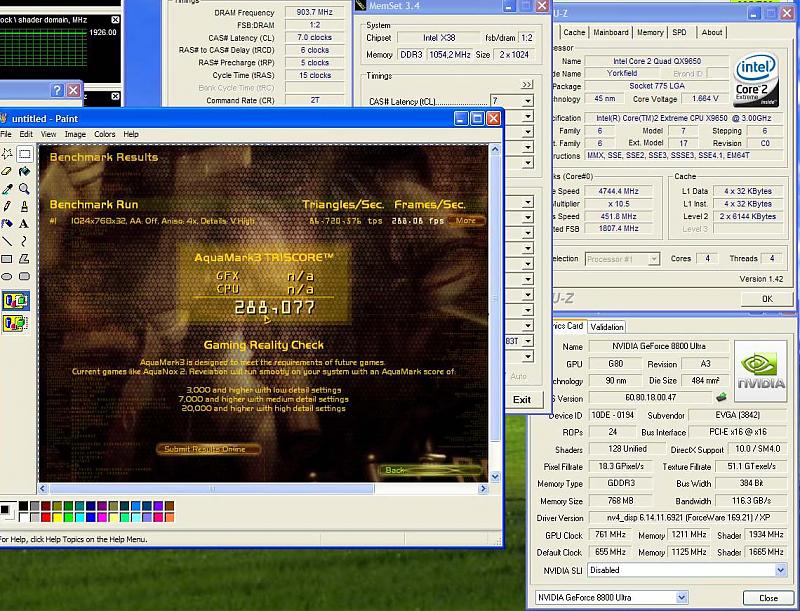This screenshot has height=611, width=800.
Task: Choose the rectangular Select tool in Paint
Action: pos(24,154)
